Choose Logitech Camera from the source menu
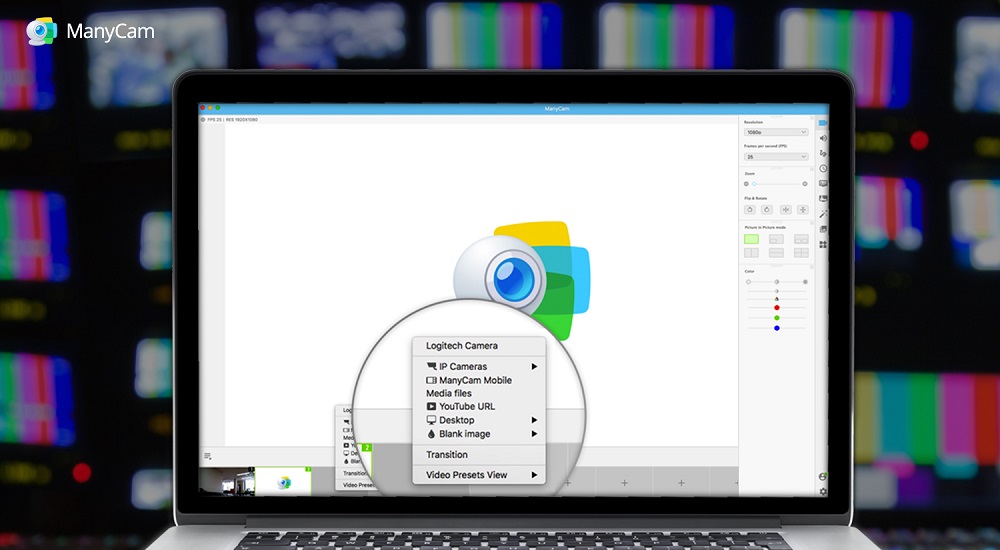The image size is (1000, 550). (462, 346)
